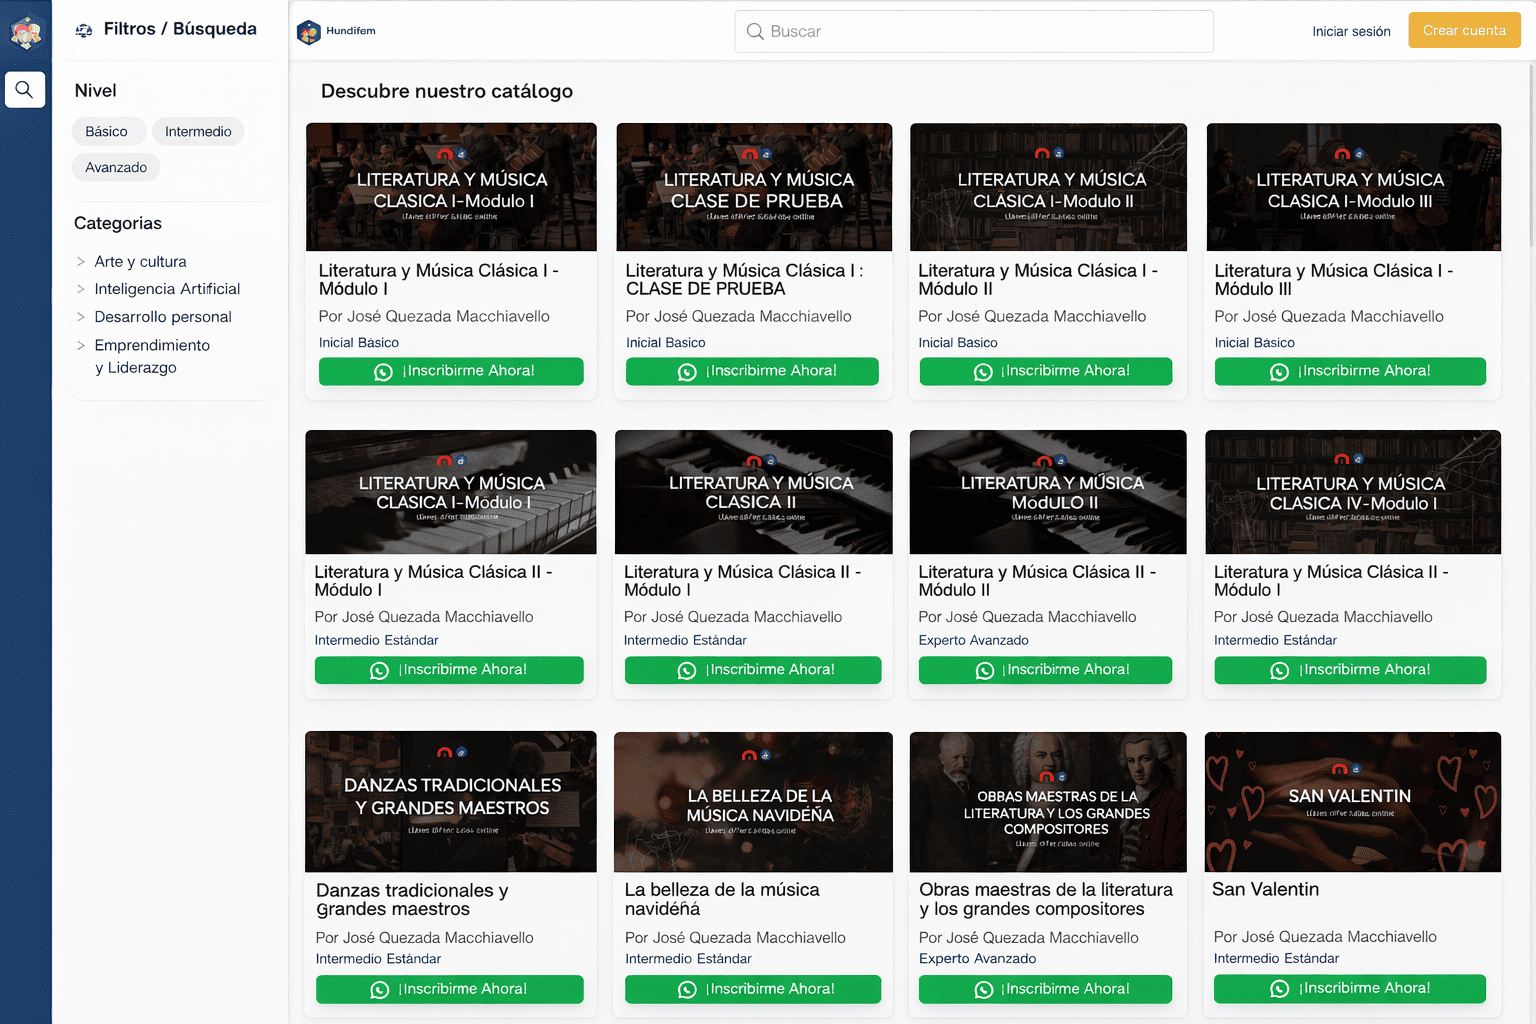This screenshot has height=1024, width=1536.
Task: Click WhatsApp icon on Danzas tradicionales button
Action: tap(380, 990)
